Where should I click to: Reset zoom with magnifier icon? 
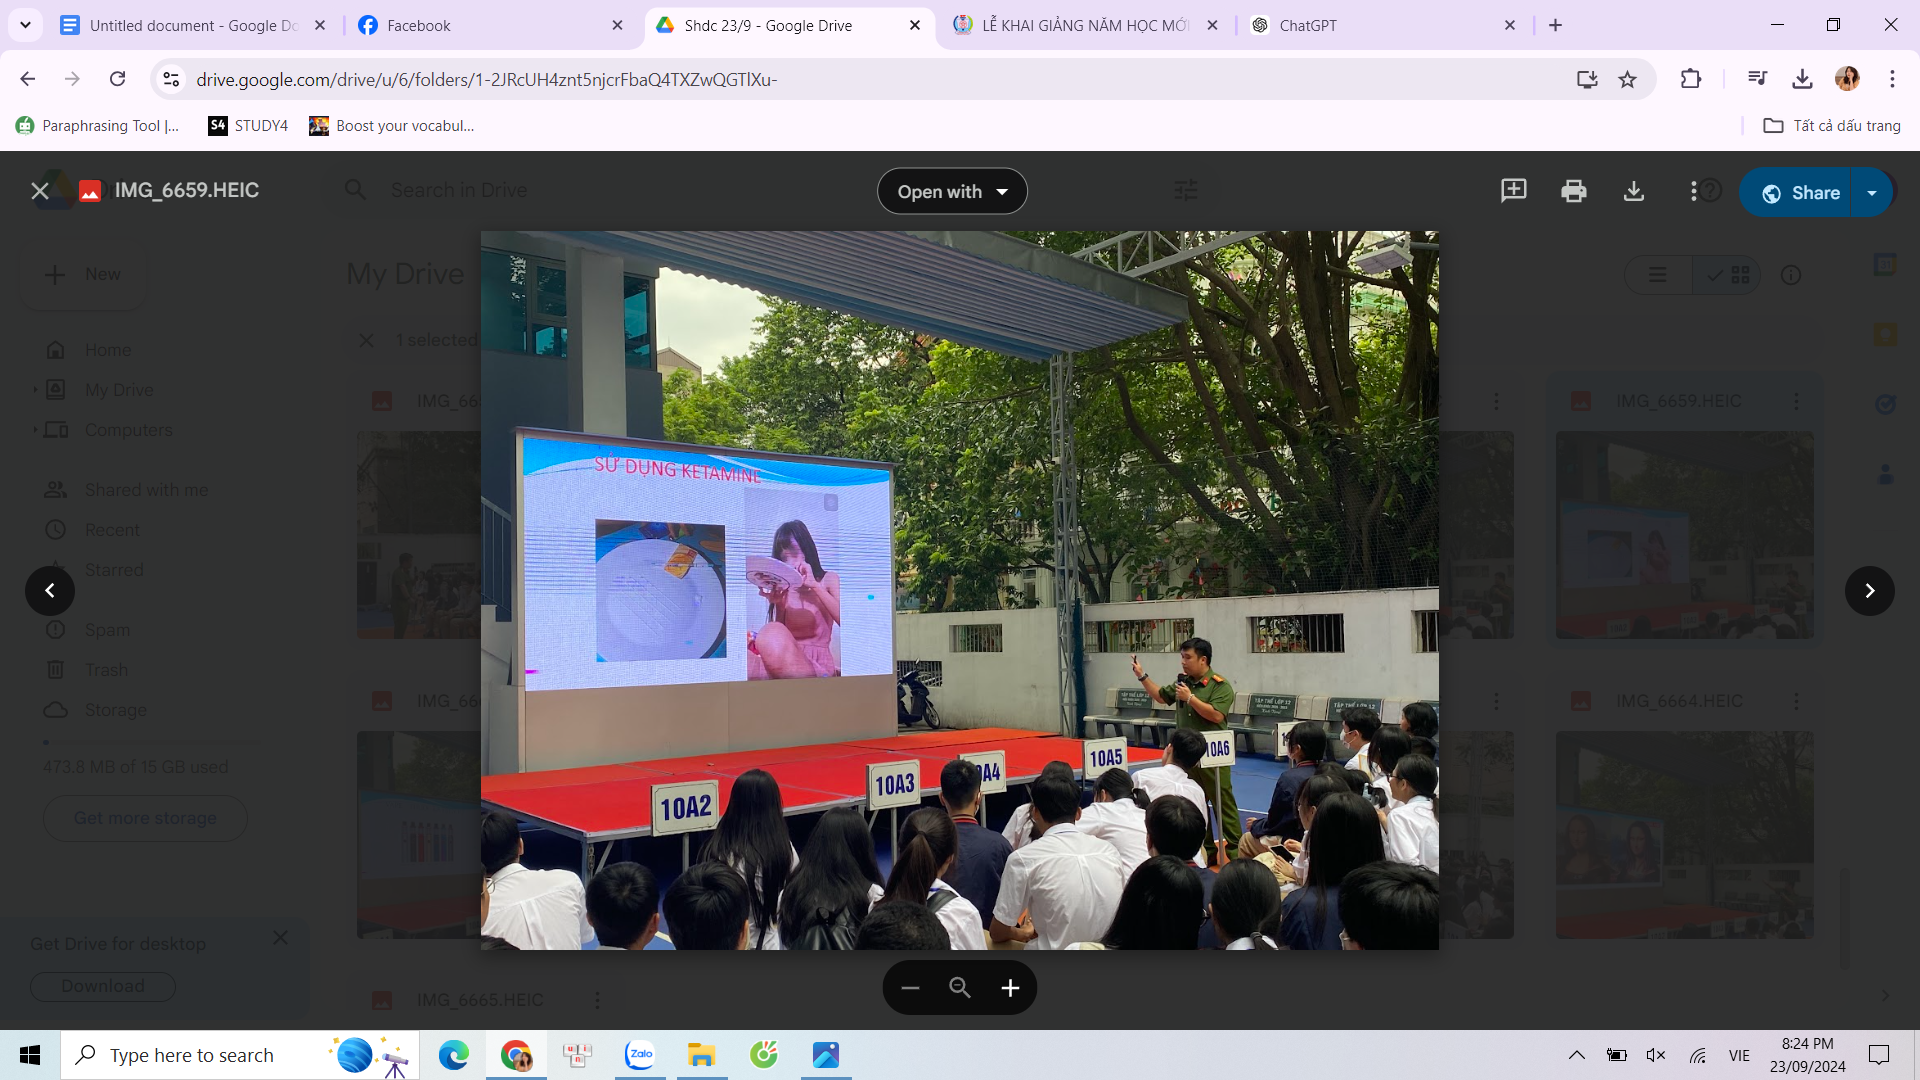pos(960,988)
